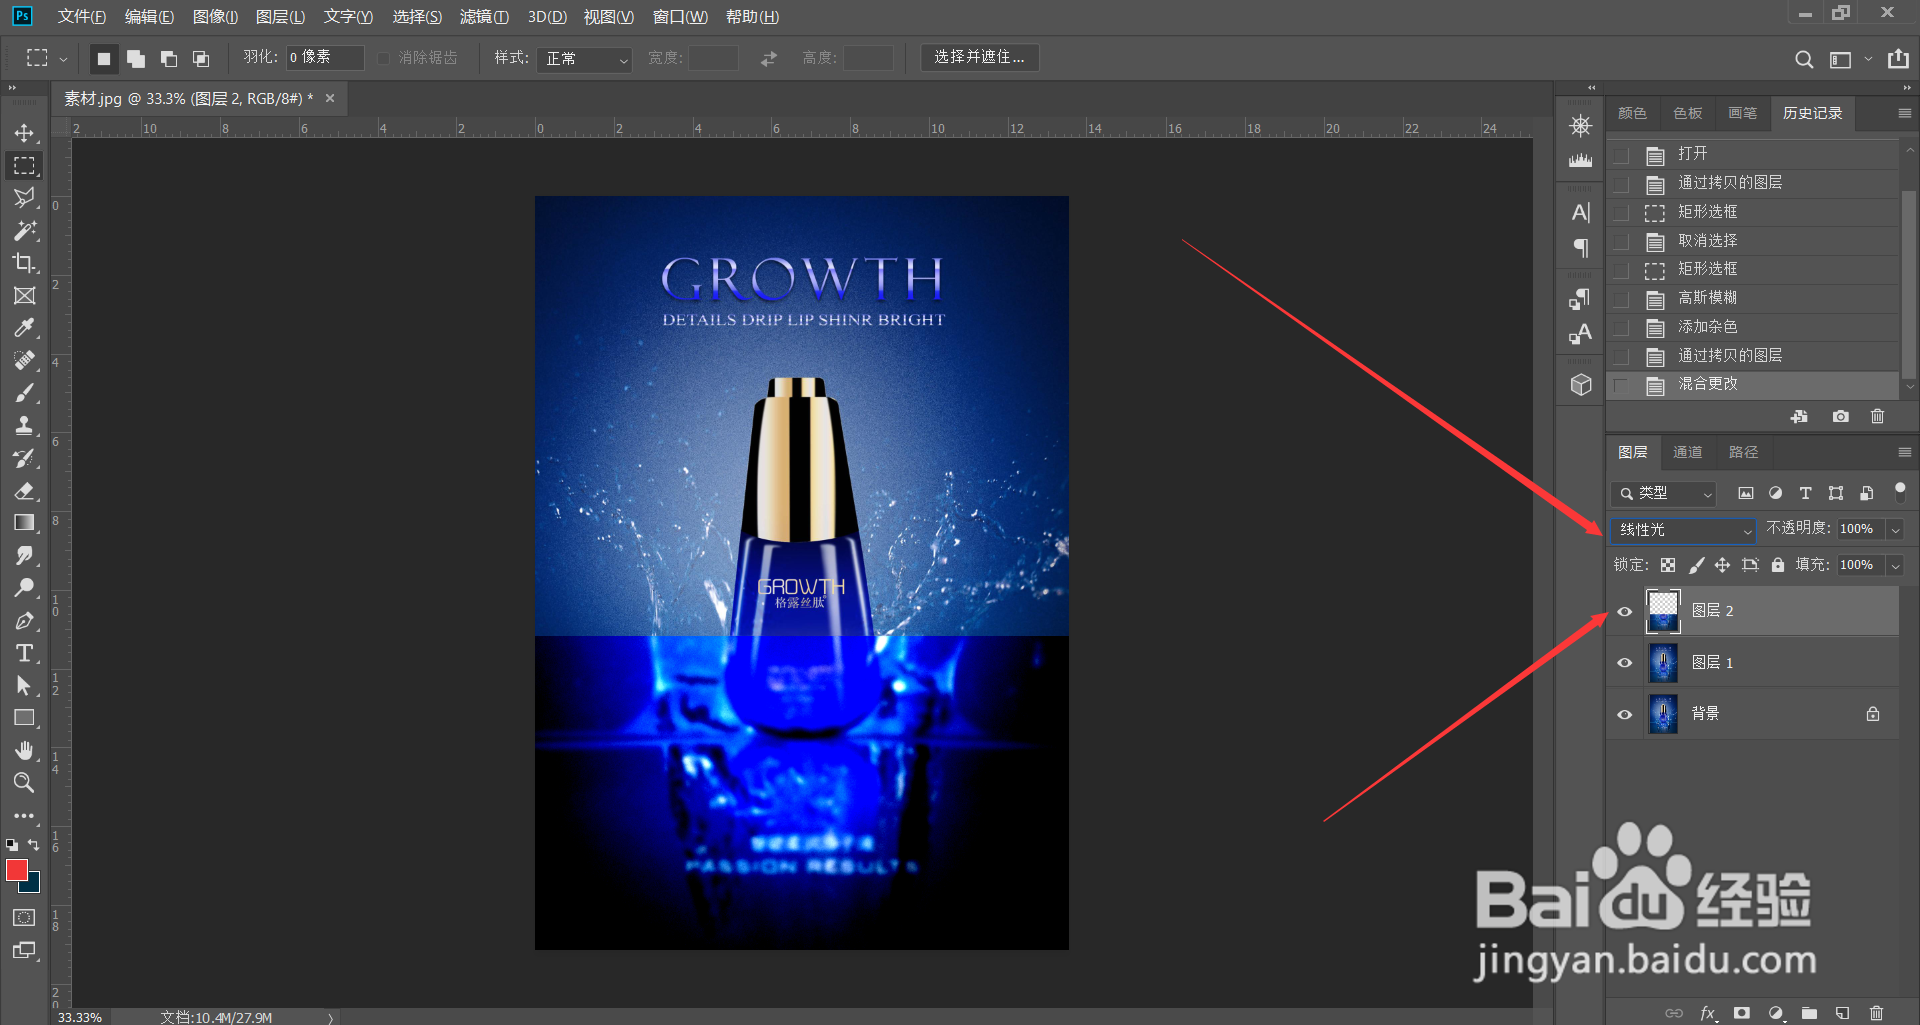The width and height of the screenshot is (1920, 1025).
Task: Select the Zoom tool
Action: tap(24, 783)
